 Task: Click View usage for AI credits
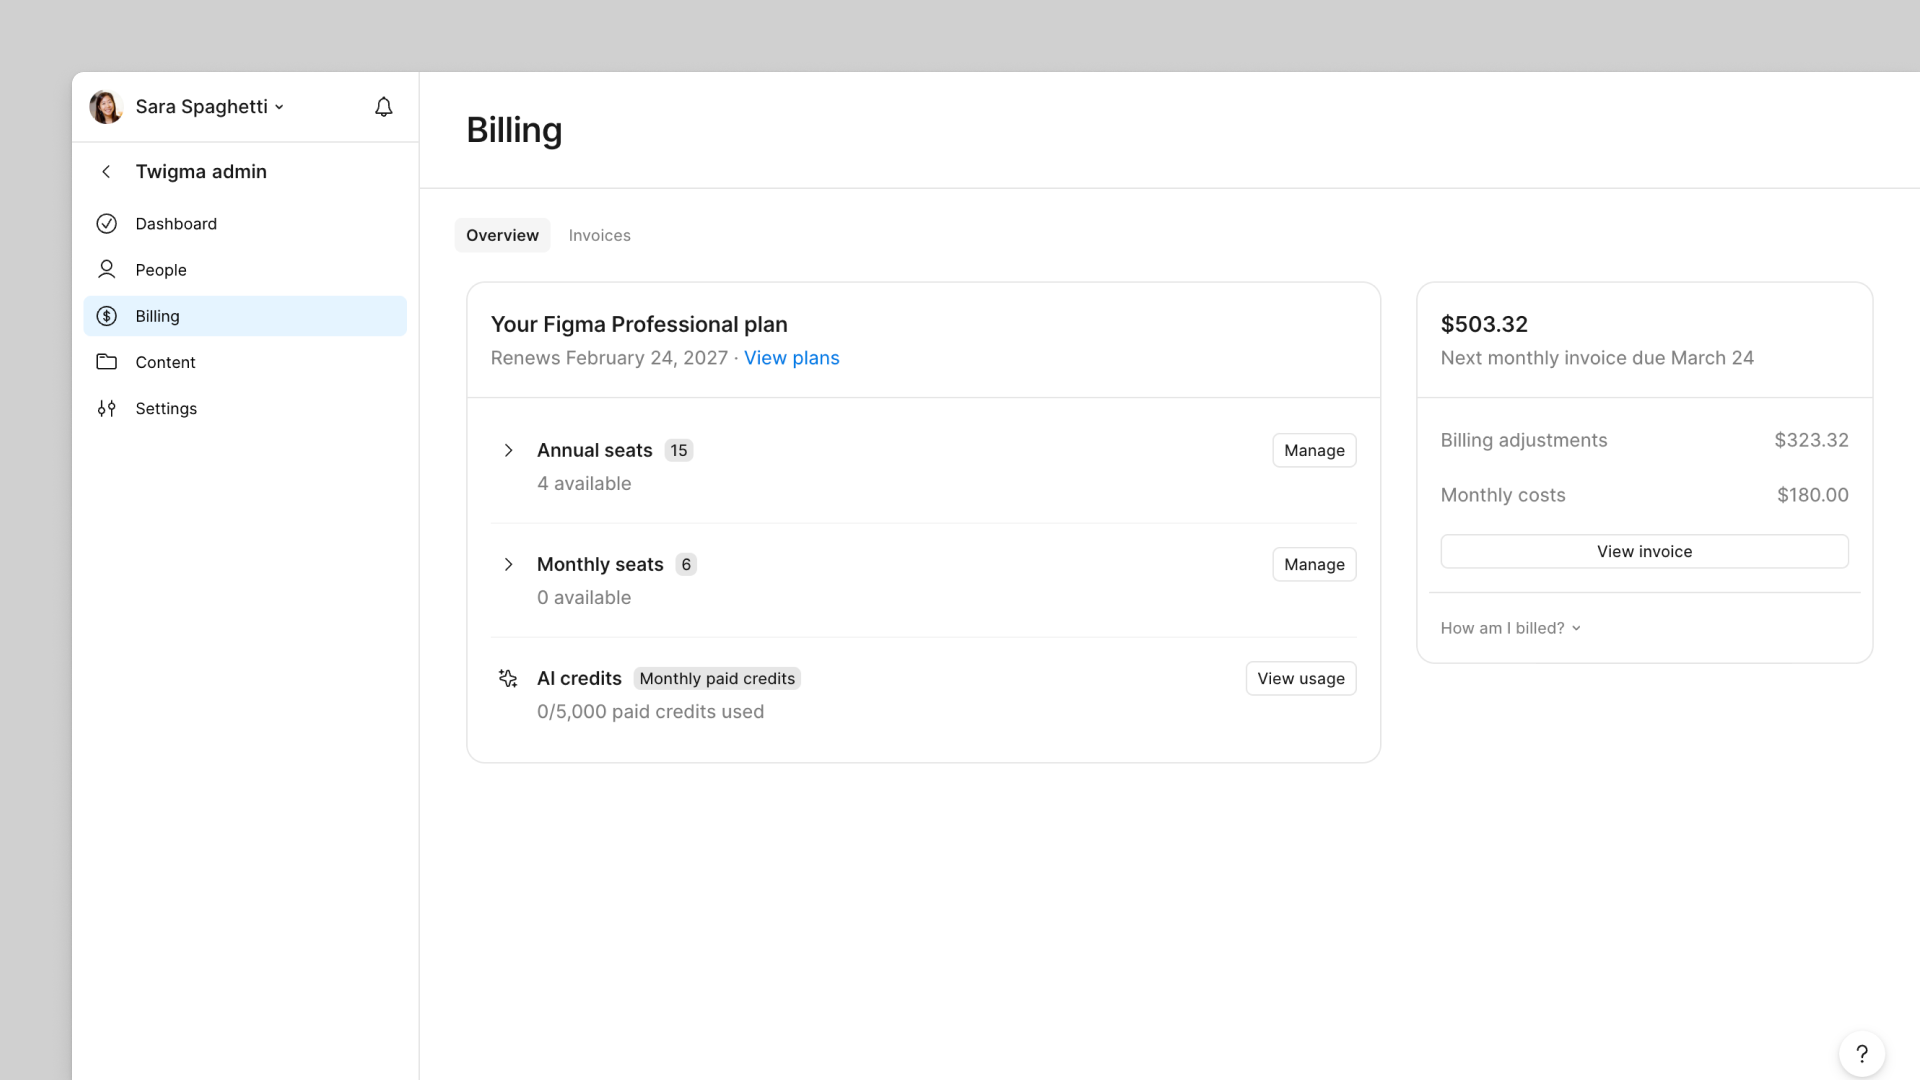click(1300, 678)
